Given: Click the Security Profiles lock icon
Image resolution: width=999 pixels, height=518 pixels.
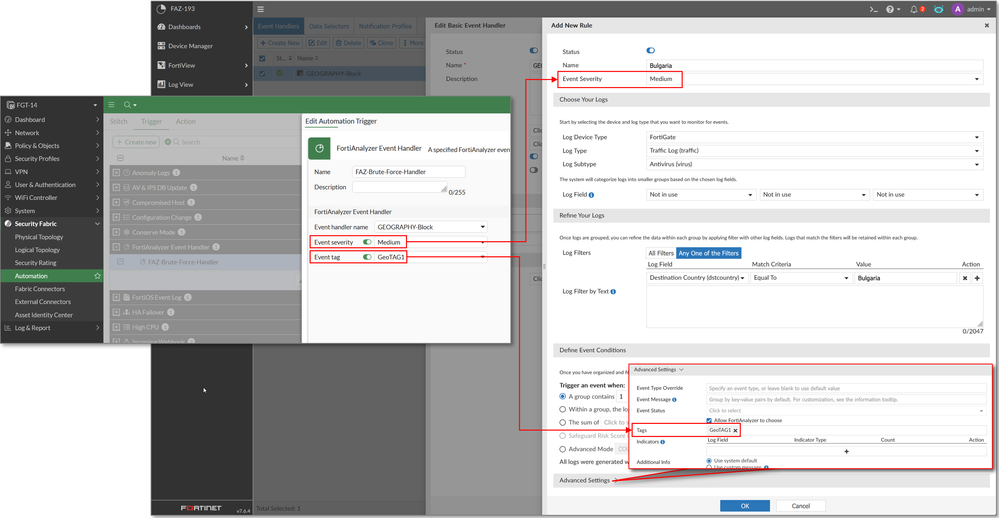Looking at the screenshot, I should point(8,159).
